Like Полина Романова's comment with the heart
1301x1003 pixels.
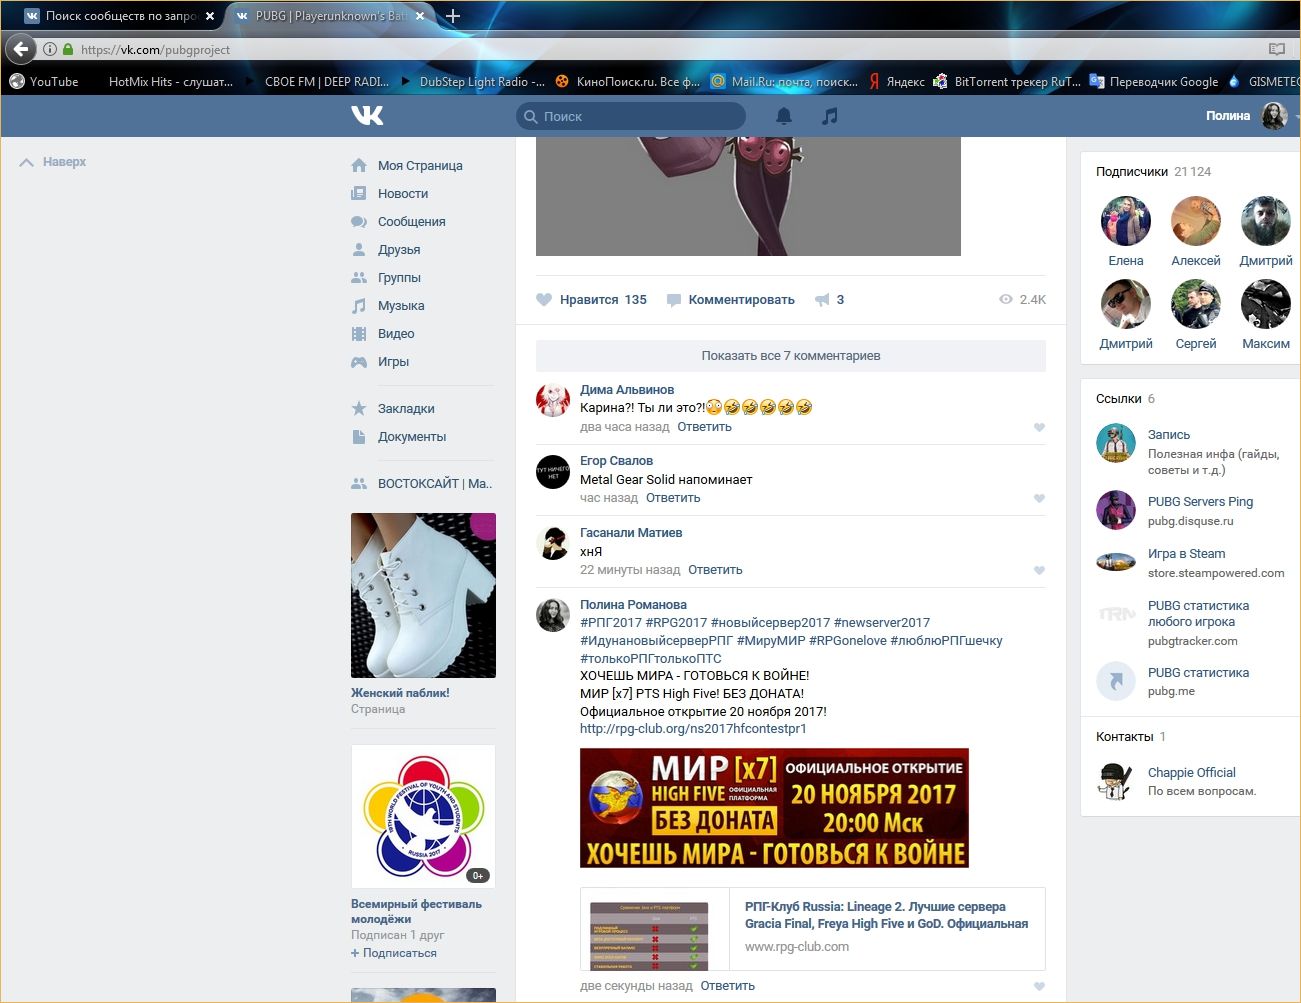click(x=1039, y=986)
